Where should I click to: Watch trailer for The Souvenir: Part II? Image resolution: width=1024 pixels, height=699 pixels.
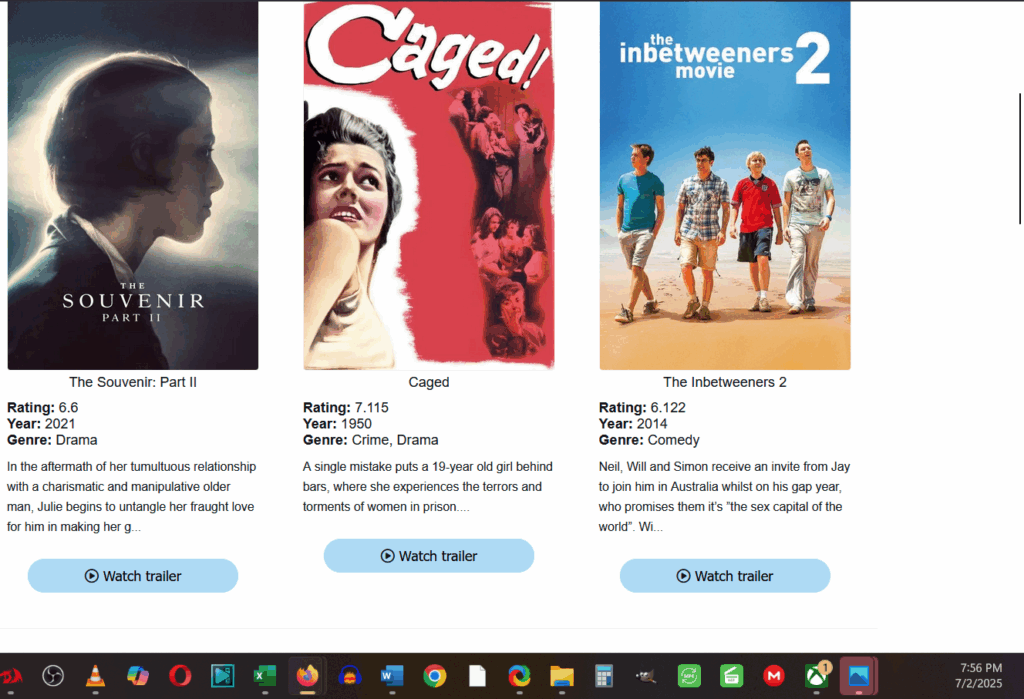[x=133, y=576]
